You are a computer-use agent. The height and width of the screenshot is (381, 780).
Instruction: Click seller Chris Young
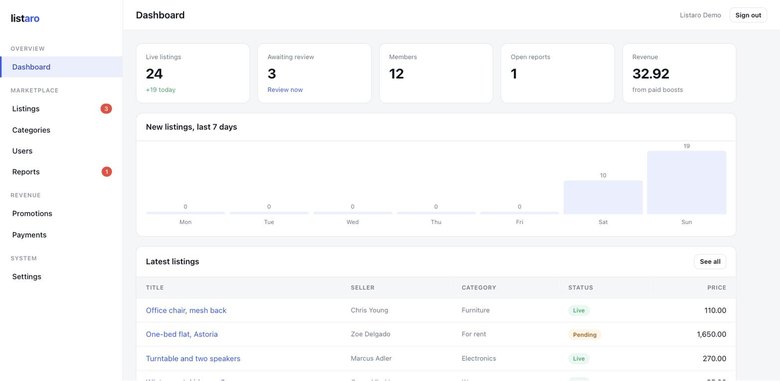(369, 310)
